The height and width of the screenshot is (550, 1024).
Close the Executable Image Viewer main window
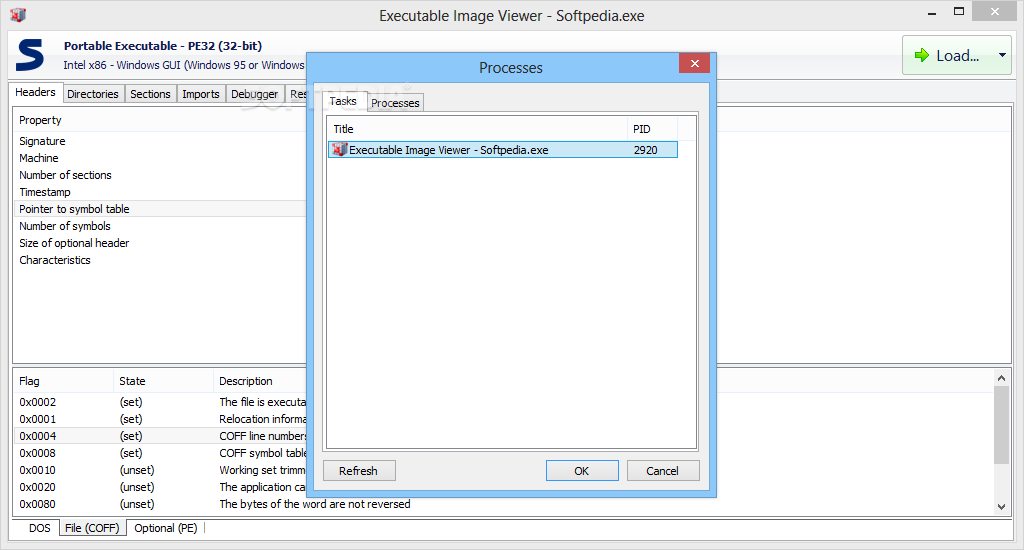pyautogui.click(x=994, y=11)
